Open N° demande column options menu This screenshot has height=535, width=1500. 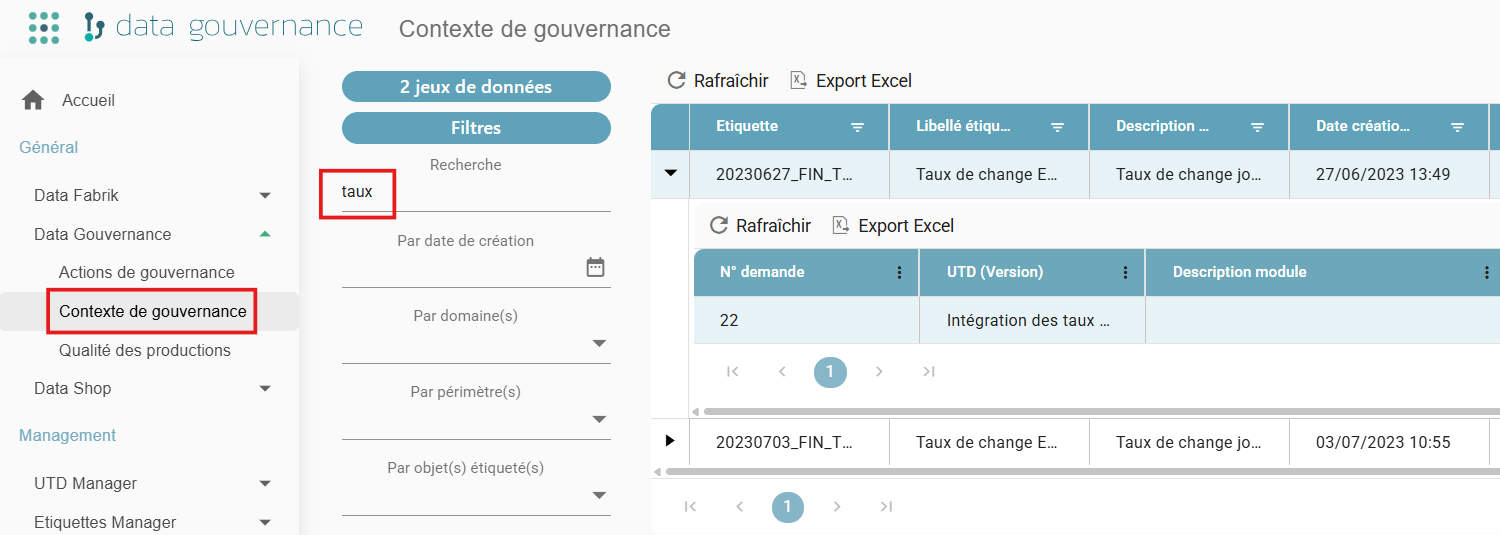[899, 272]
